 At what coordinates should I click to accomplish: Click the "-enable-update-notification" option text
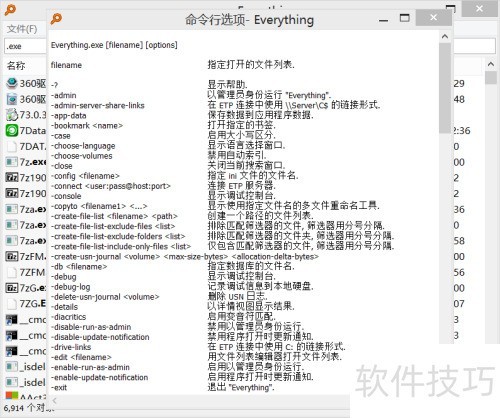coord(99,377)
